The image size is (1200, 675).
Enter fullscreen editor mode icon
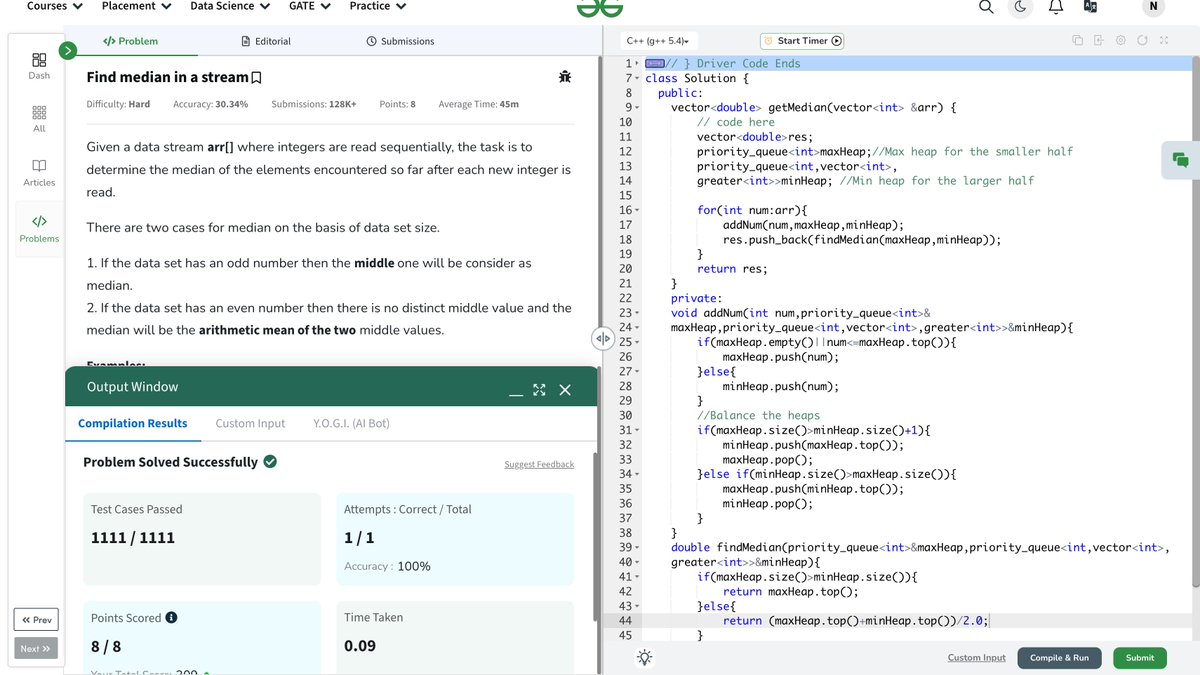click(1164, 41)
